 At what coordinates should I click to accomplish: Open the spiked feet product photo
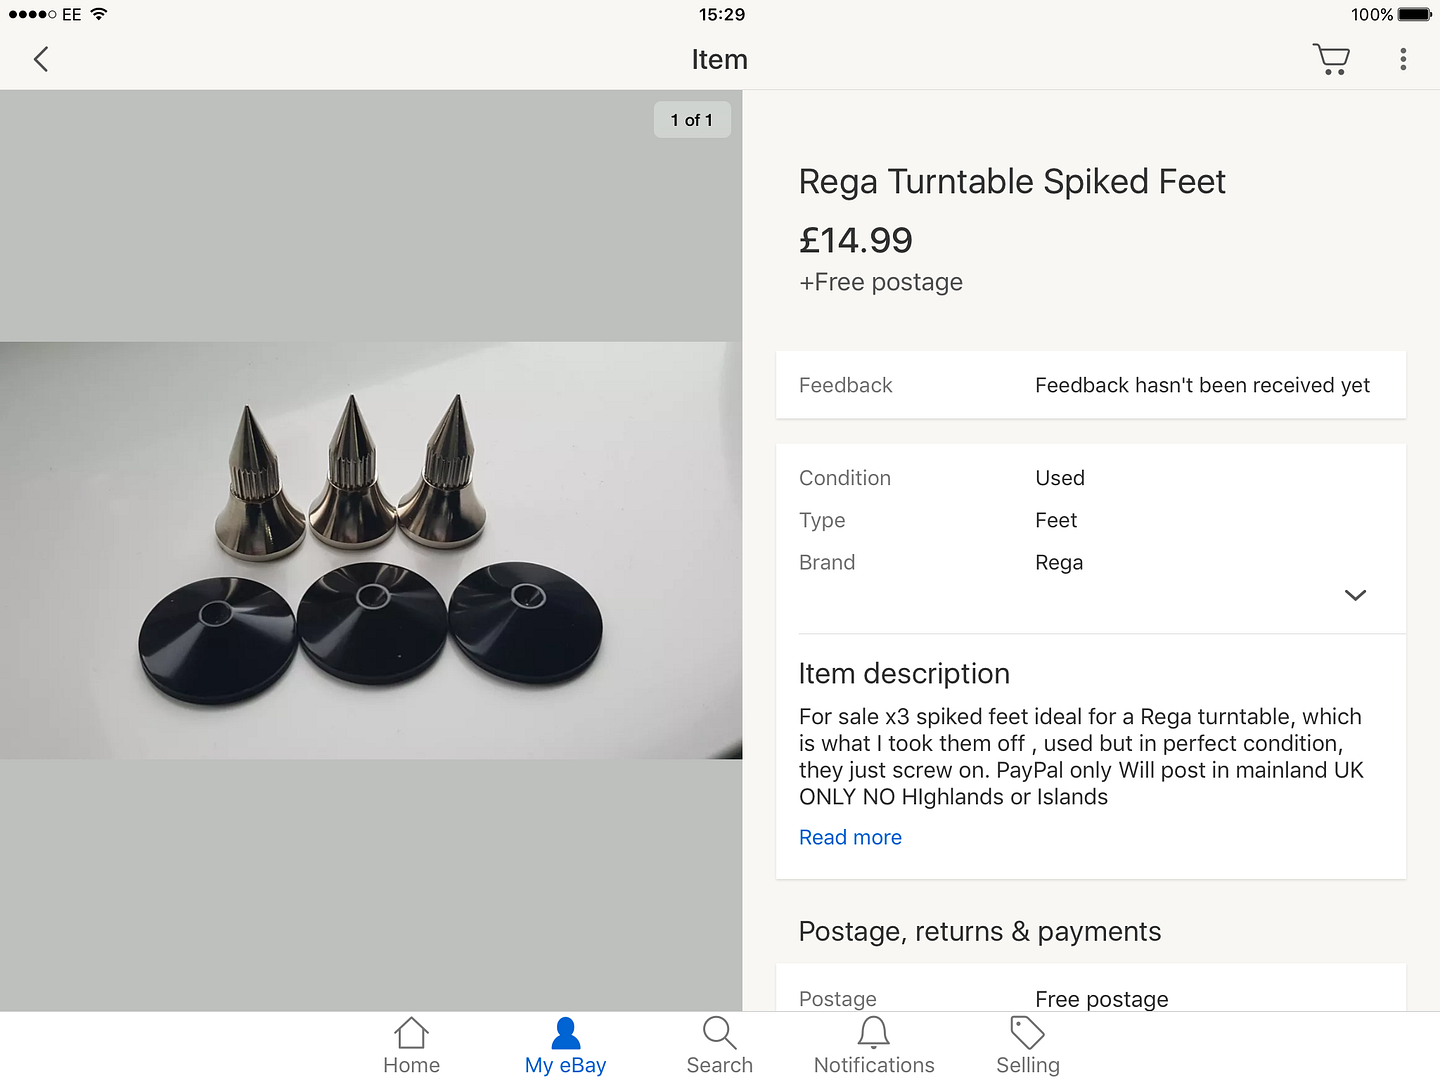371,550
